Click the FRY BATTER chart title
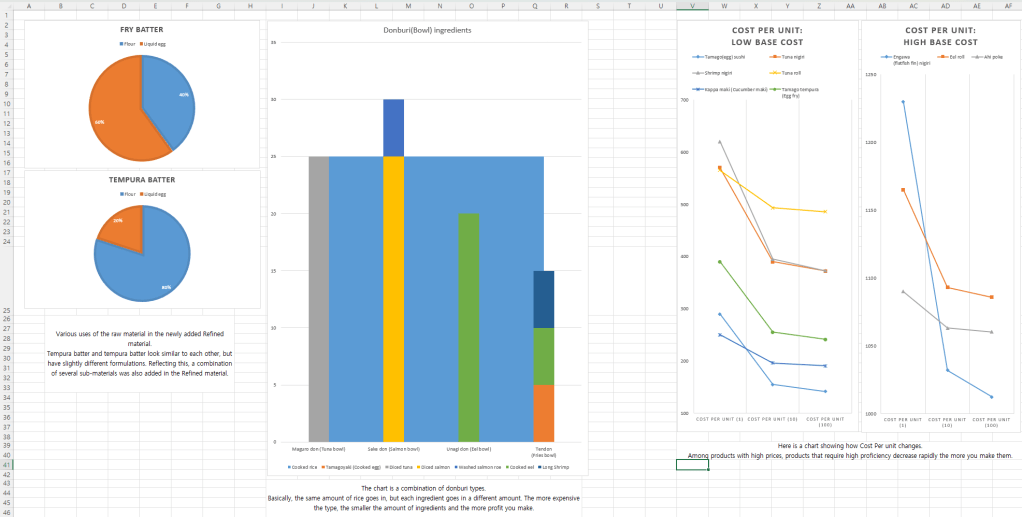 pos(141,30)
